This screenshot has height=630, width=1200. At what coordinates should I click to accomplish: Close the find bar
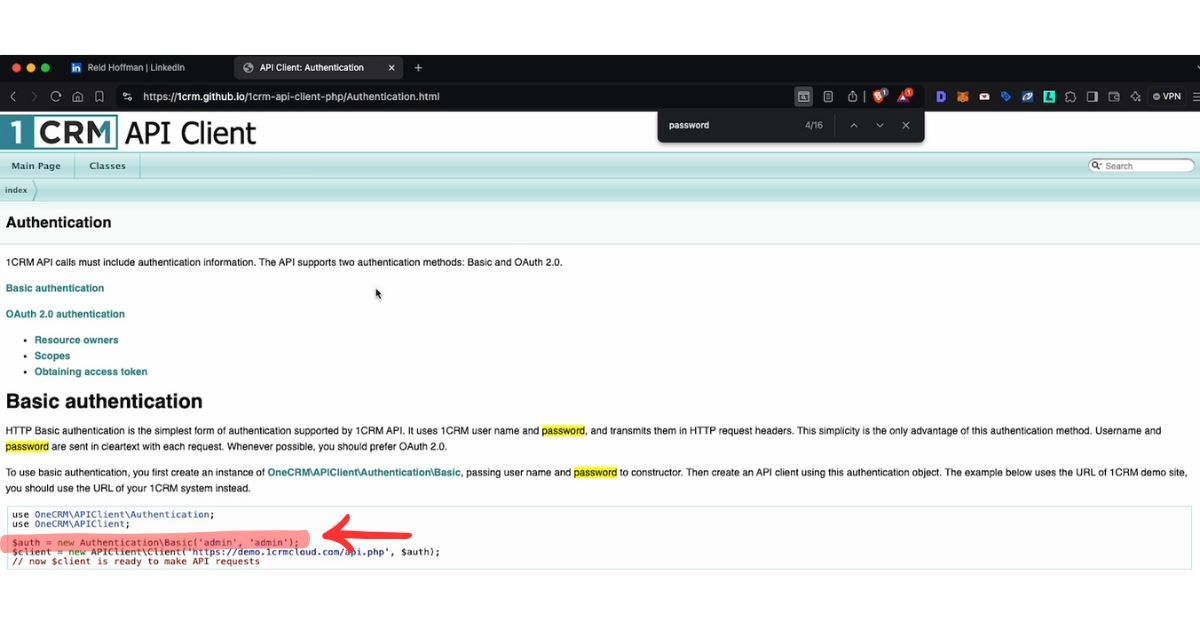click(906, 126)
